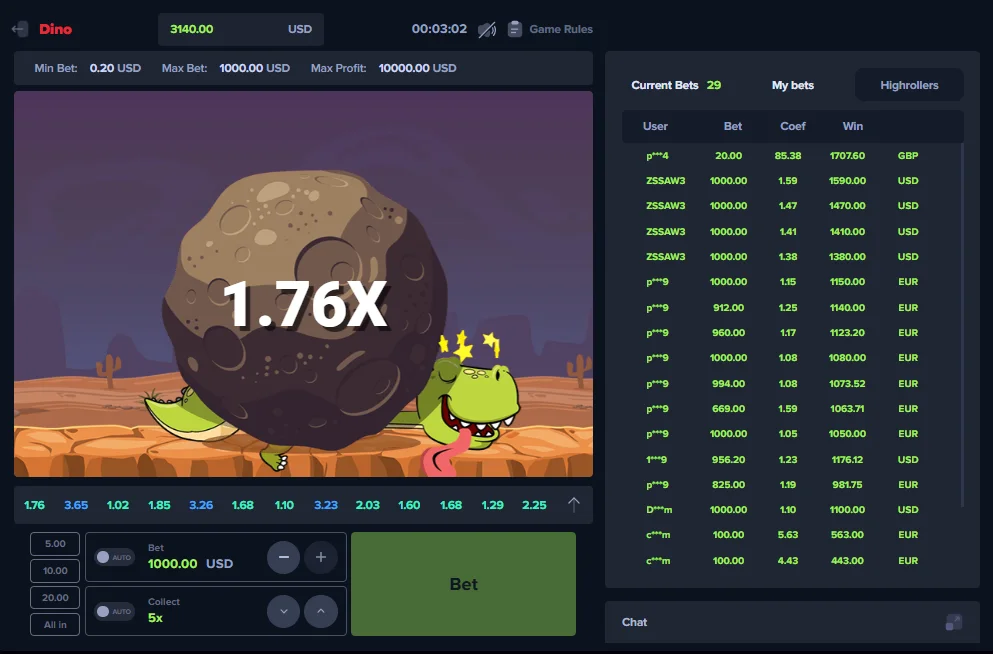Click the User column header
Image resolution: width=993 pixels, height=654 pixels.
point(655,126)
